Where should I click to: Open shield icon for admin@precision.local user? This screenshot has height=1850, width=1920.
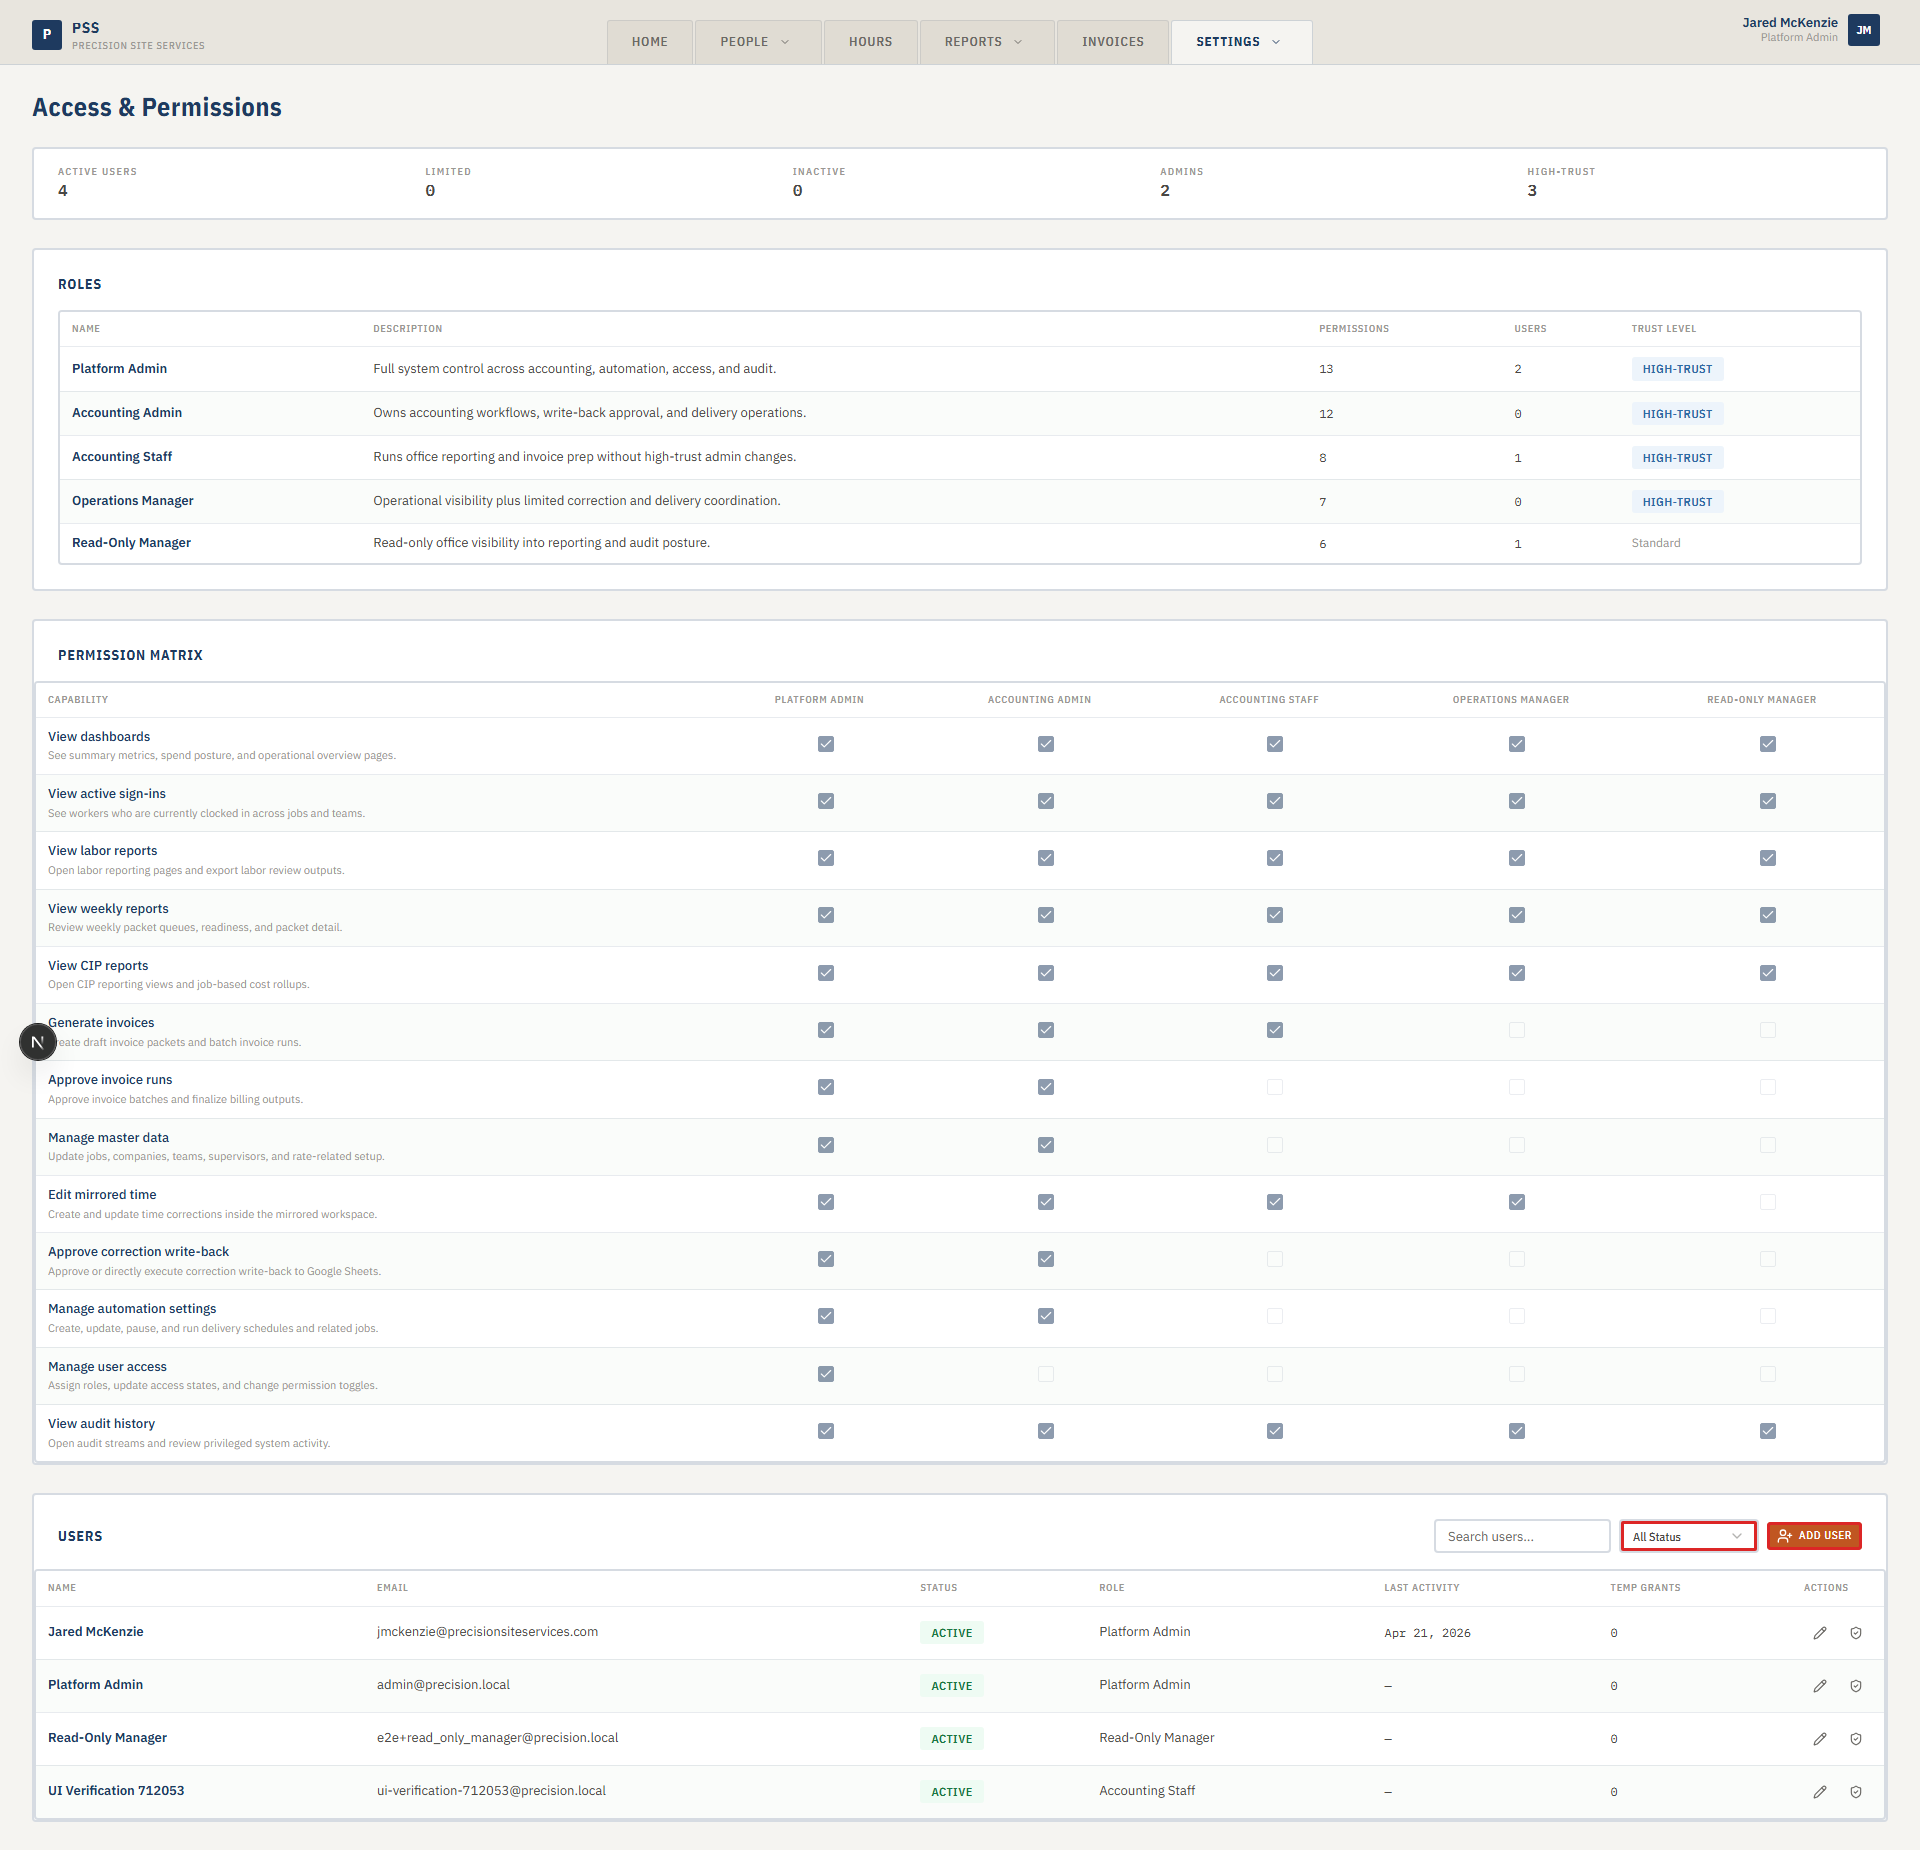pos(1856,1686)
